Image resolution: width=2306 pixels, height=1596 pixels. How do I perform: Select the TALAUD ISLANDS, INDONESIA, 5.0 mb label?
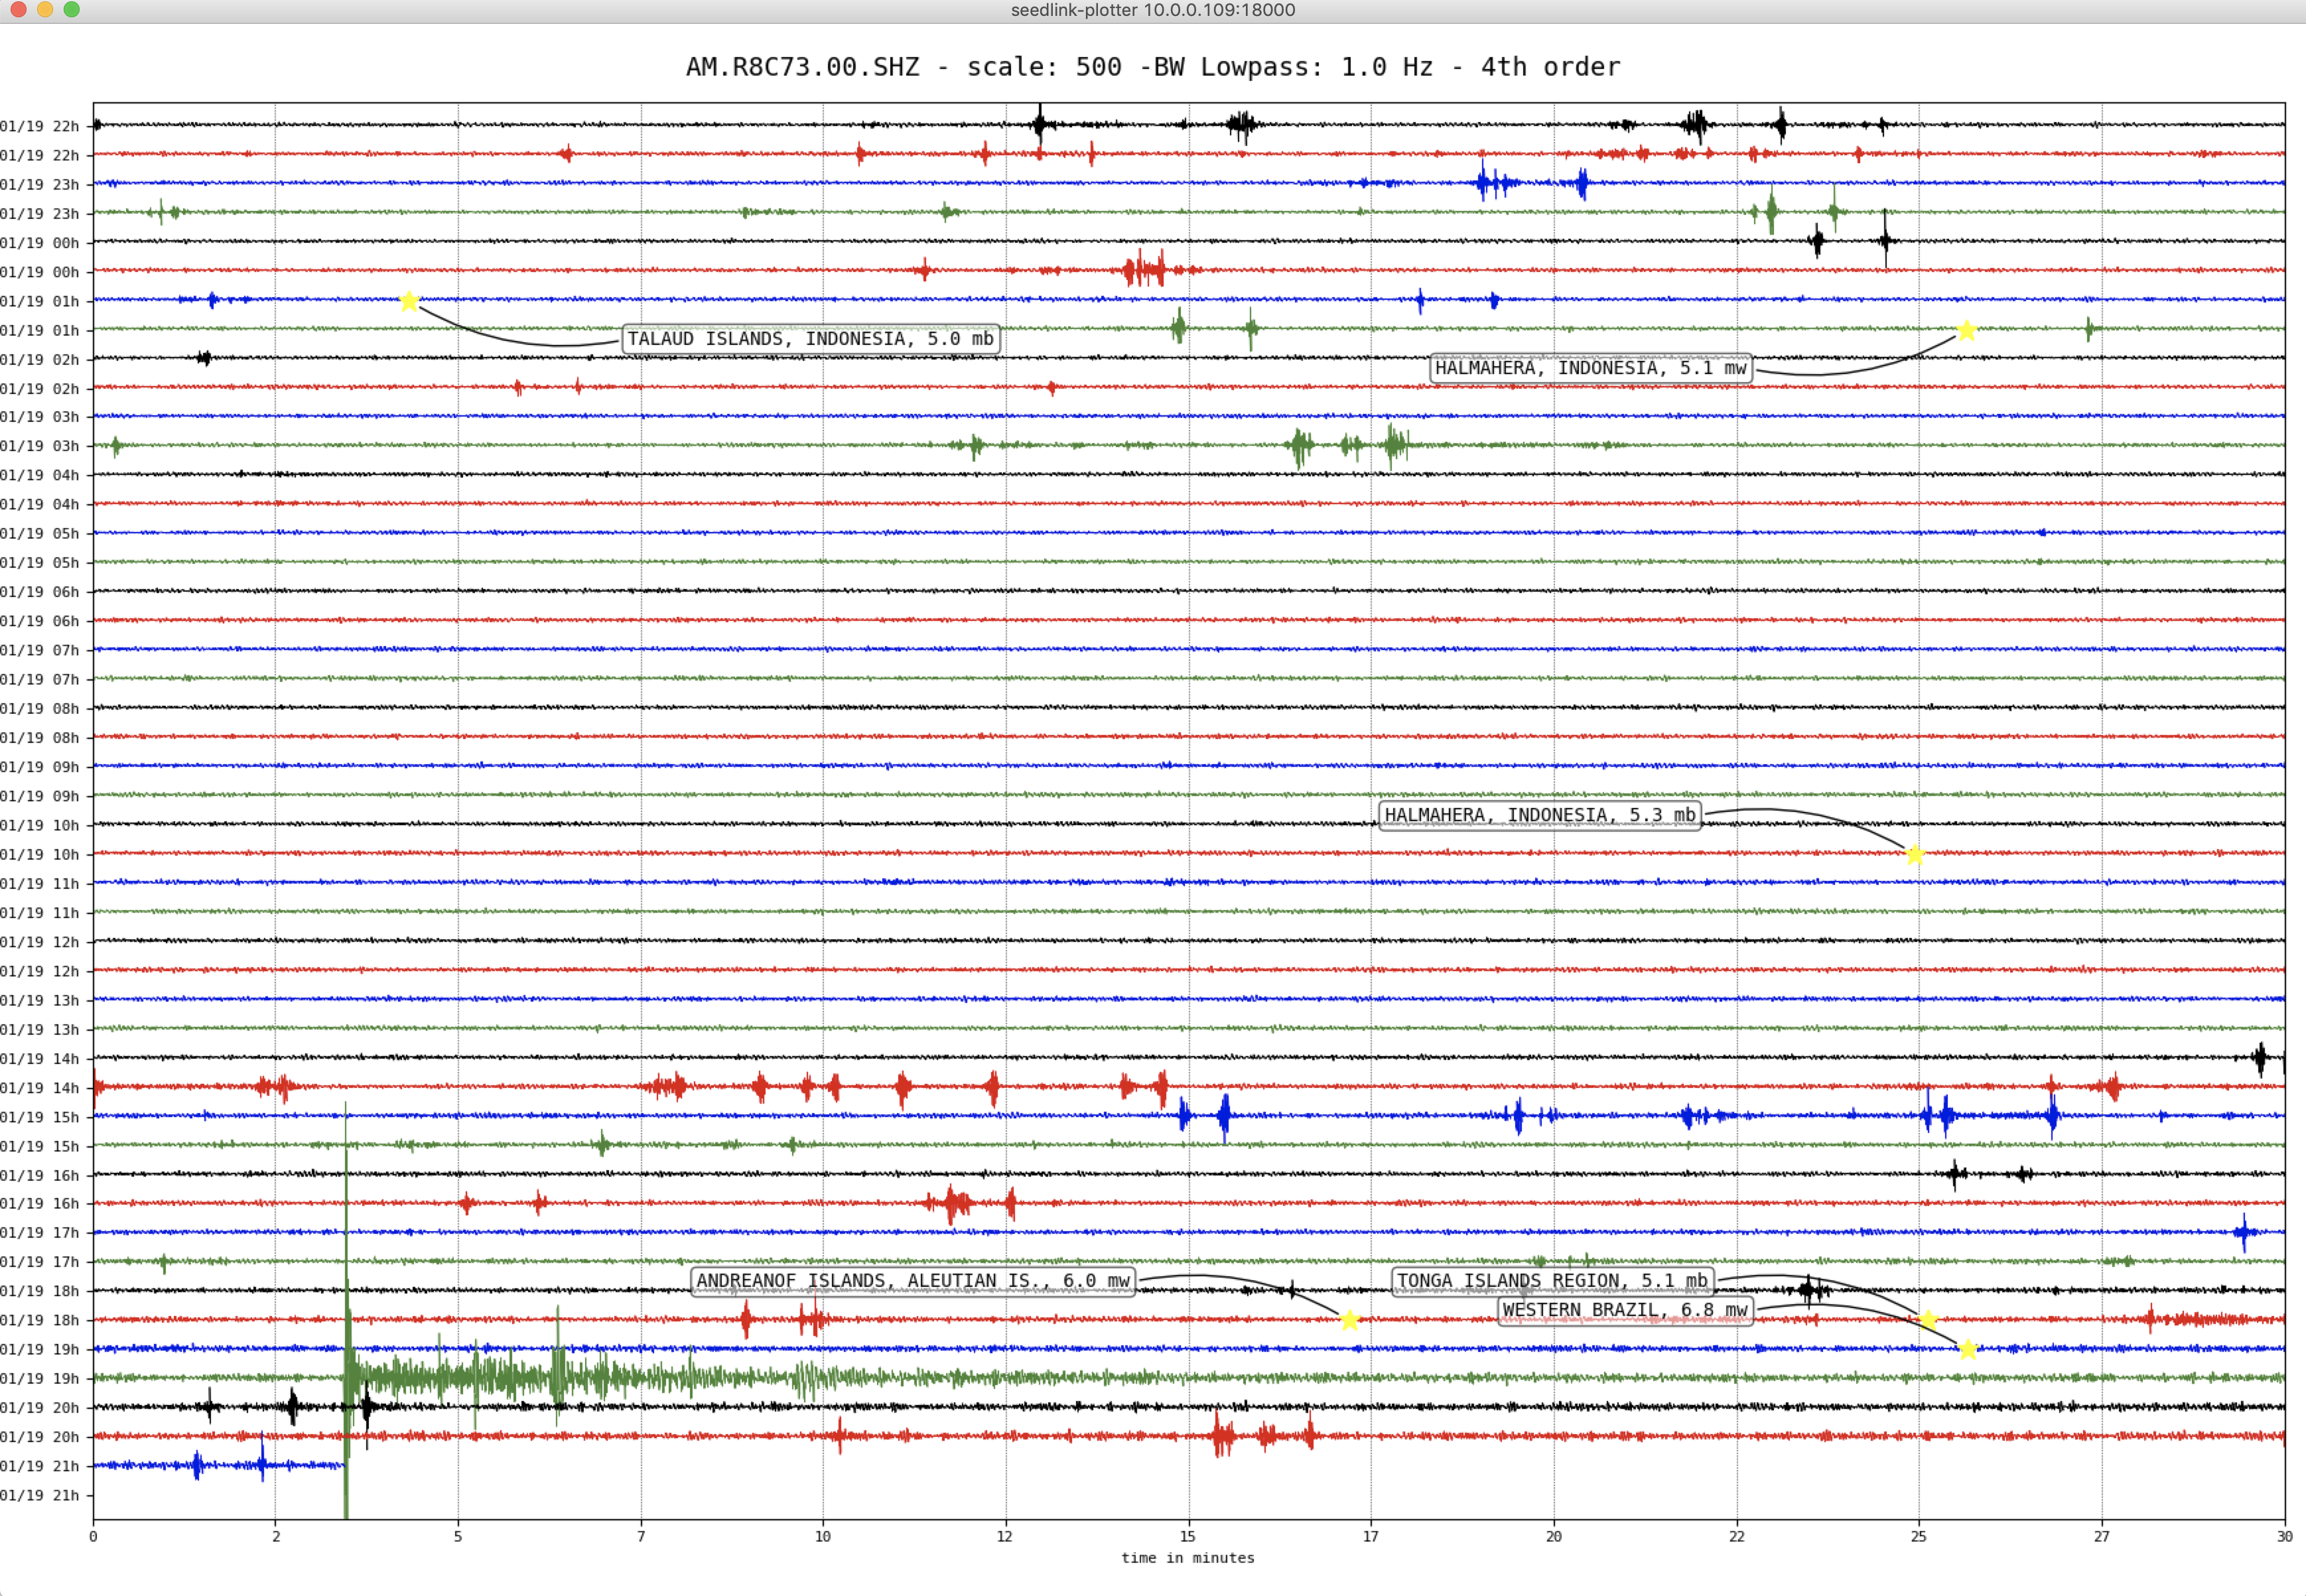click(x=811, y=339)
